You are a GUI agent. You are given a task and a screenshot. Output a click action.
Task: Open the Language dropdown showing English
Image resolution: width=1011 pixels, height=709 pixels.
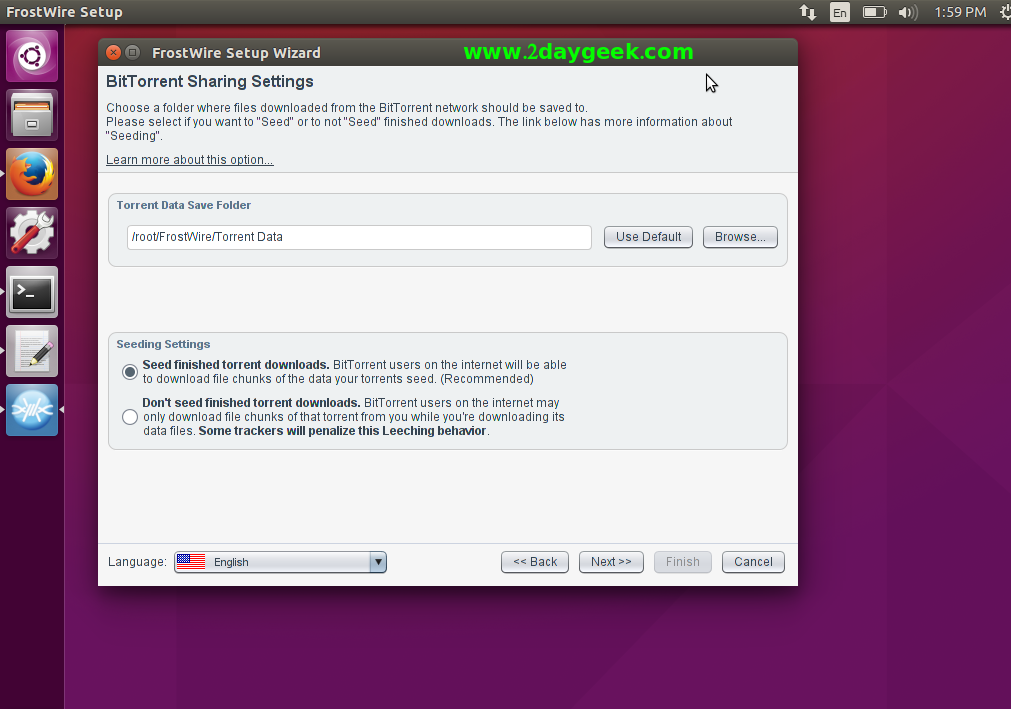(x=280, y=562)
